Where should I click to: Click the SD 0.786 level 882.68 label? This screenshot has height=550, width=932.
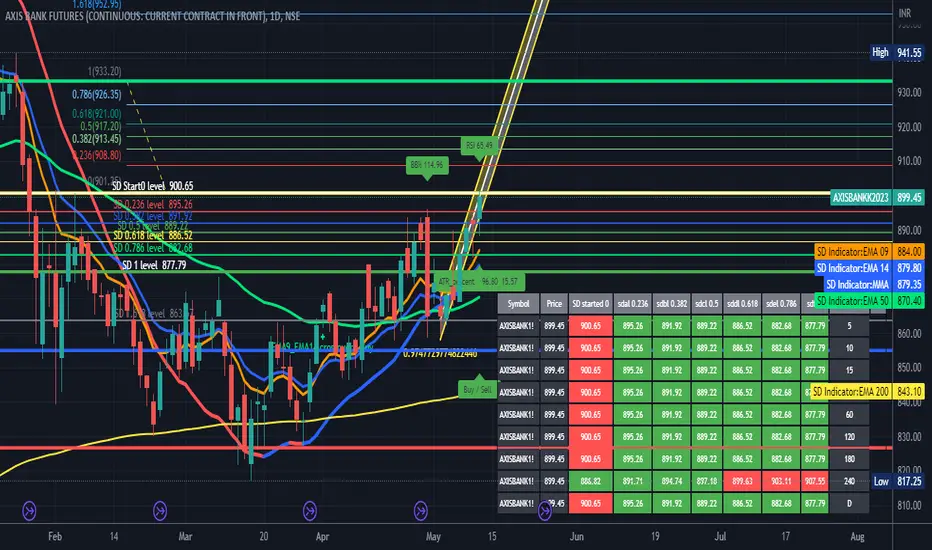(153, 247)
